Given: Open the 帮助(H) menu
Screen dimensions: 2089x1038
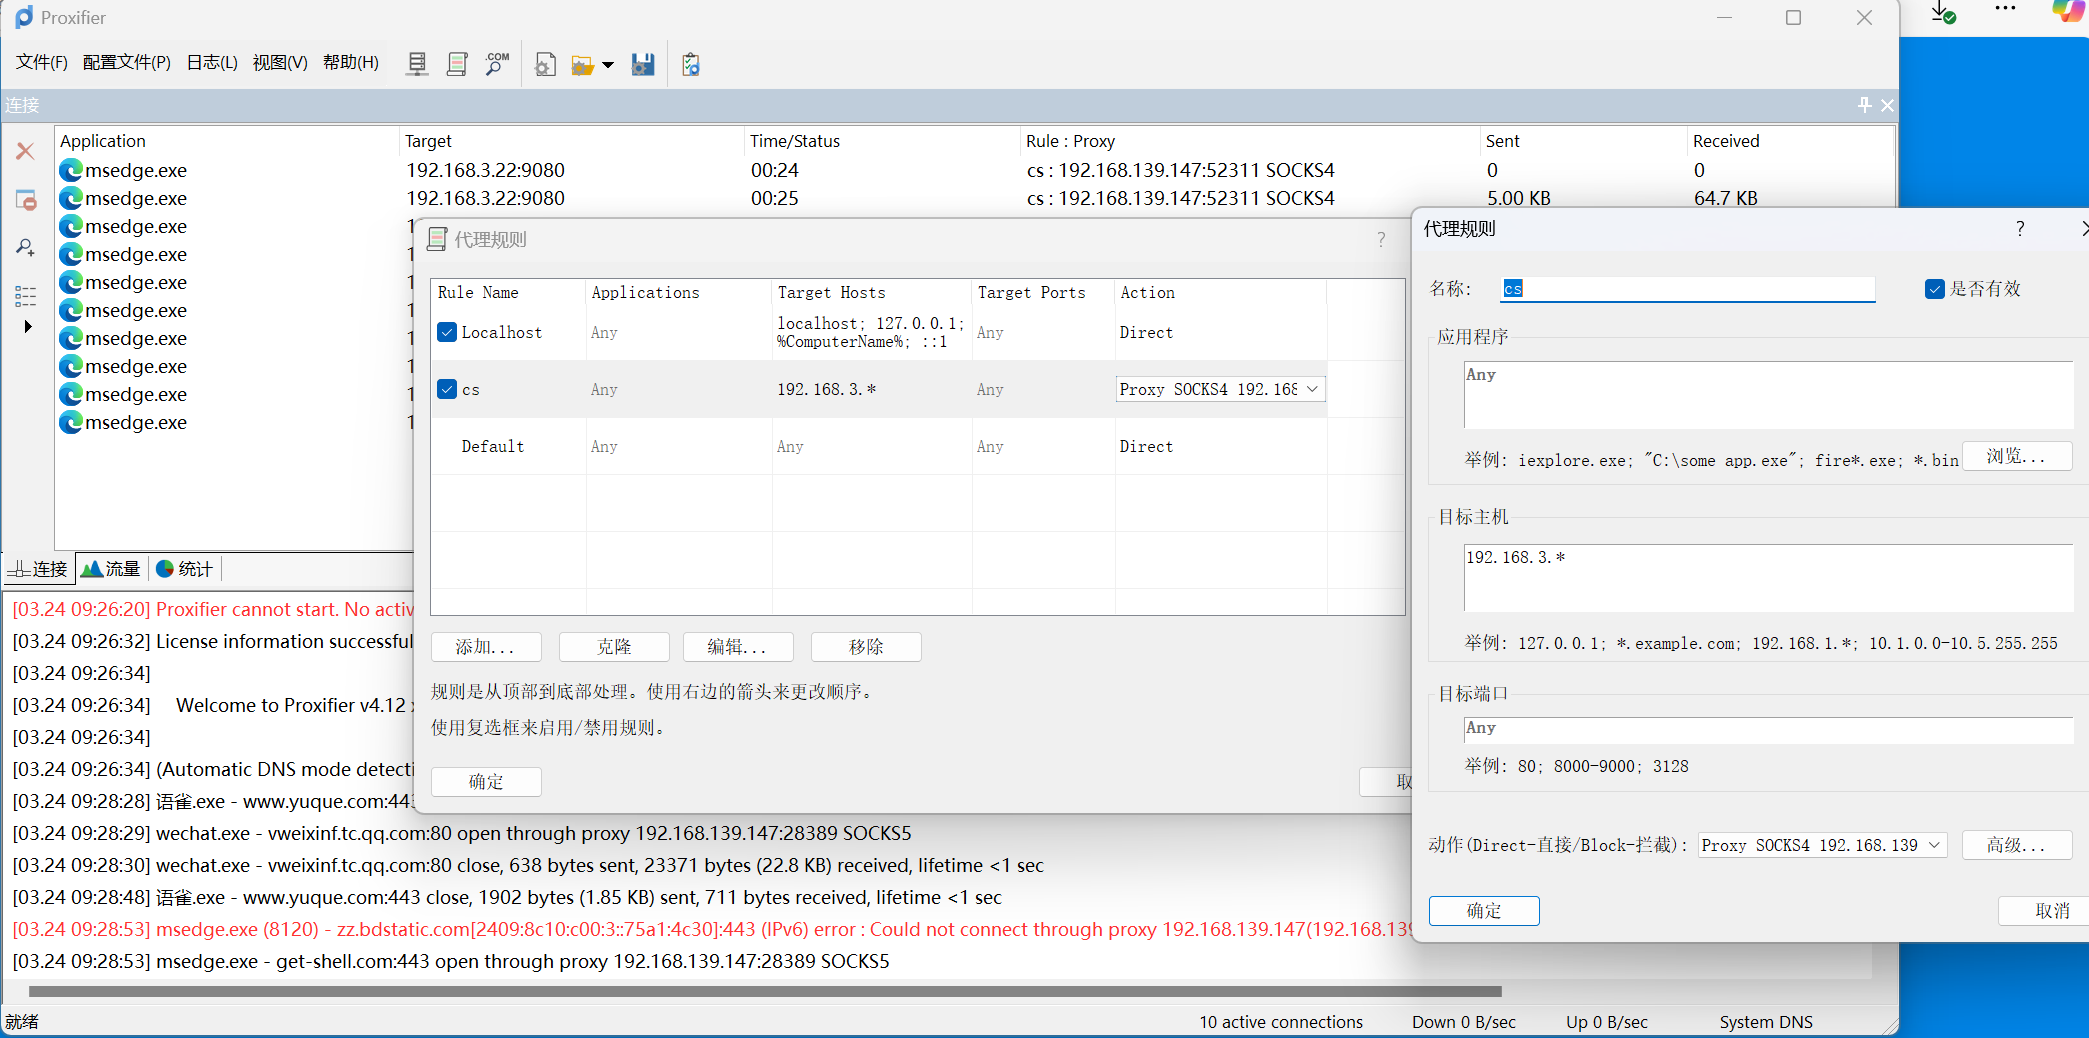Looking at the screenshot, I should pos(351,62).
